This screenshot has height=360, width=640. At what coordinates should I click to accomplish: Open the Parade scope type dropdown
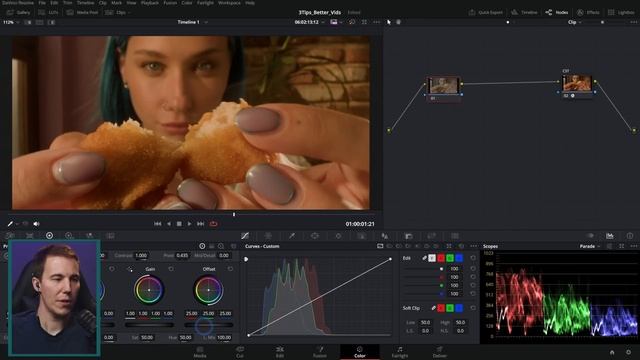pyautogui.click(x=590, y=247)
